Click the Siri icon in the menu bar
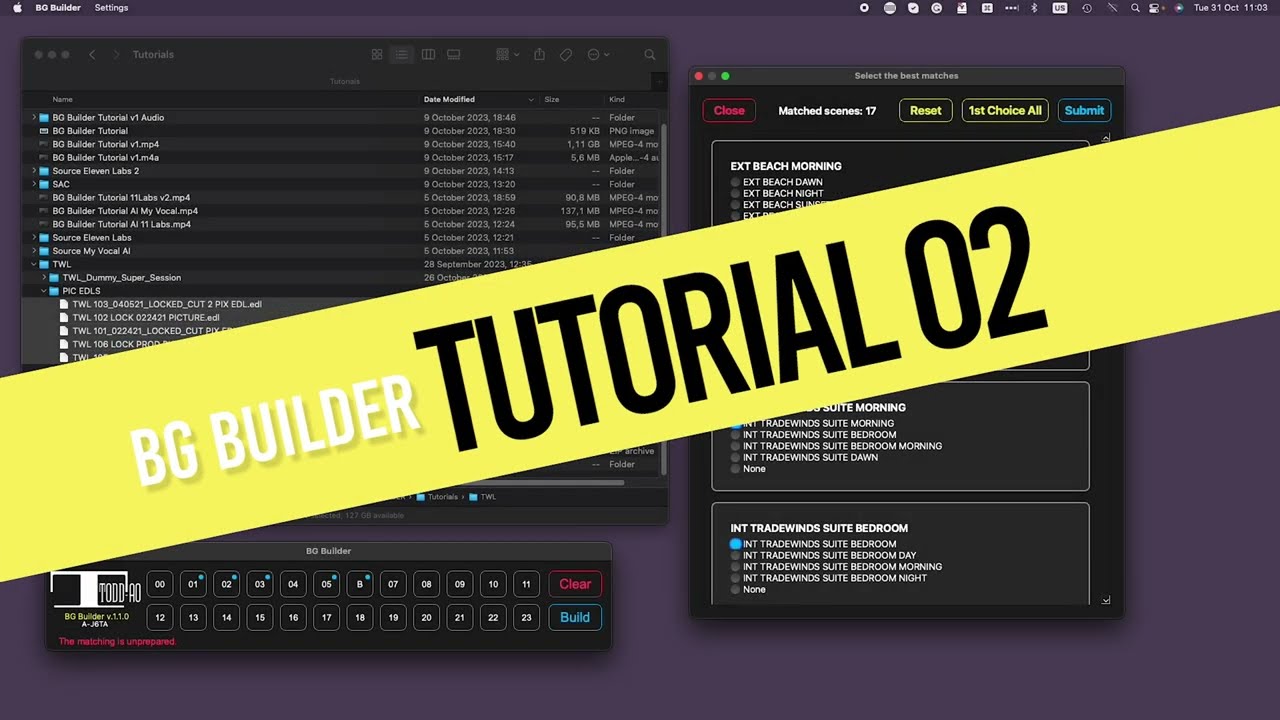Image resolution: width=1280 pixels, height=720 pixels. (1179, 8)
